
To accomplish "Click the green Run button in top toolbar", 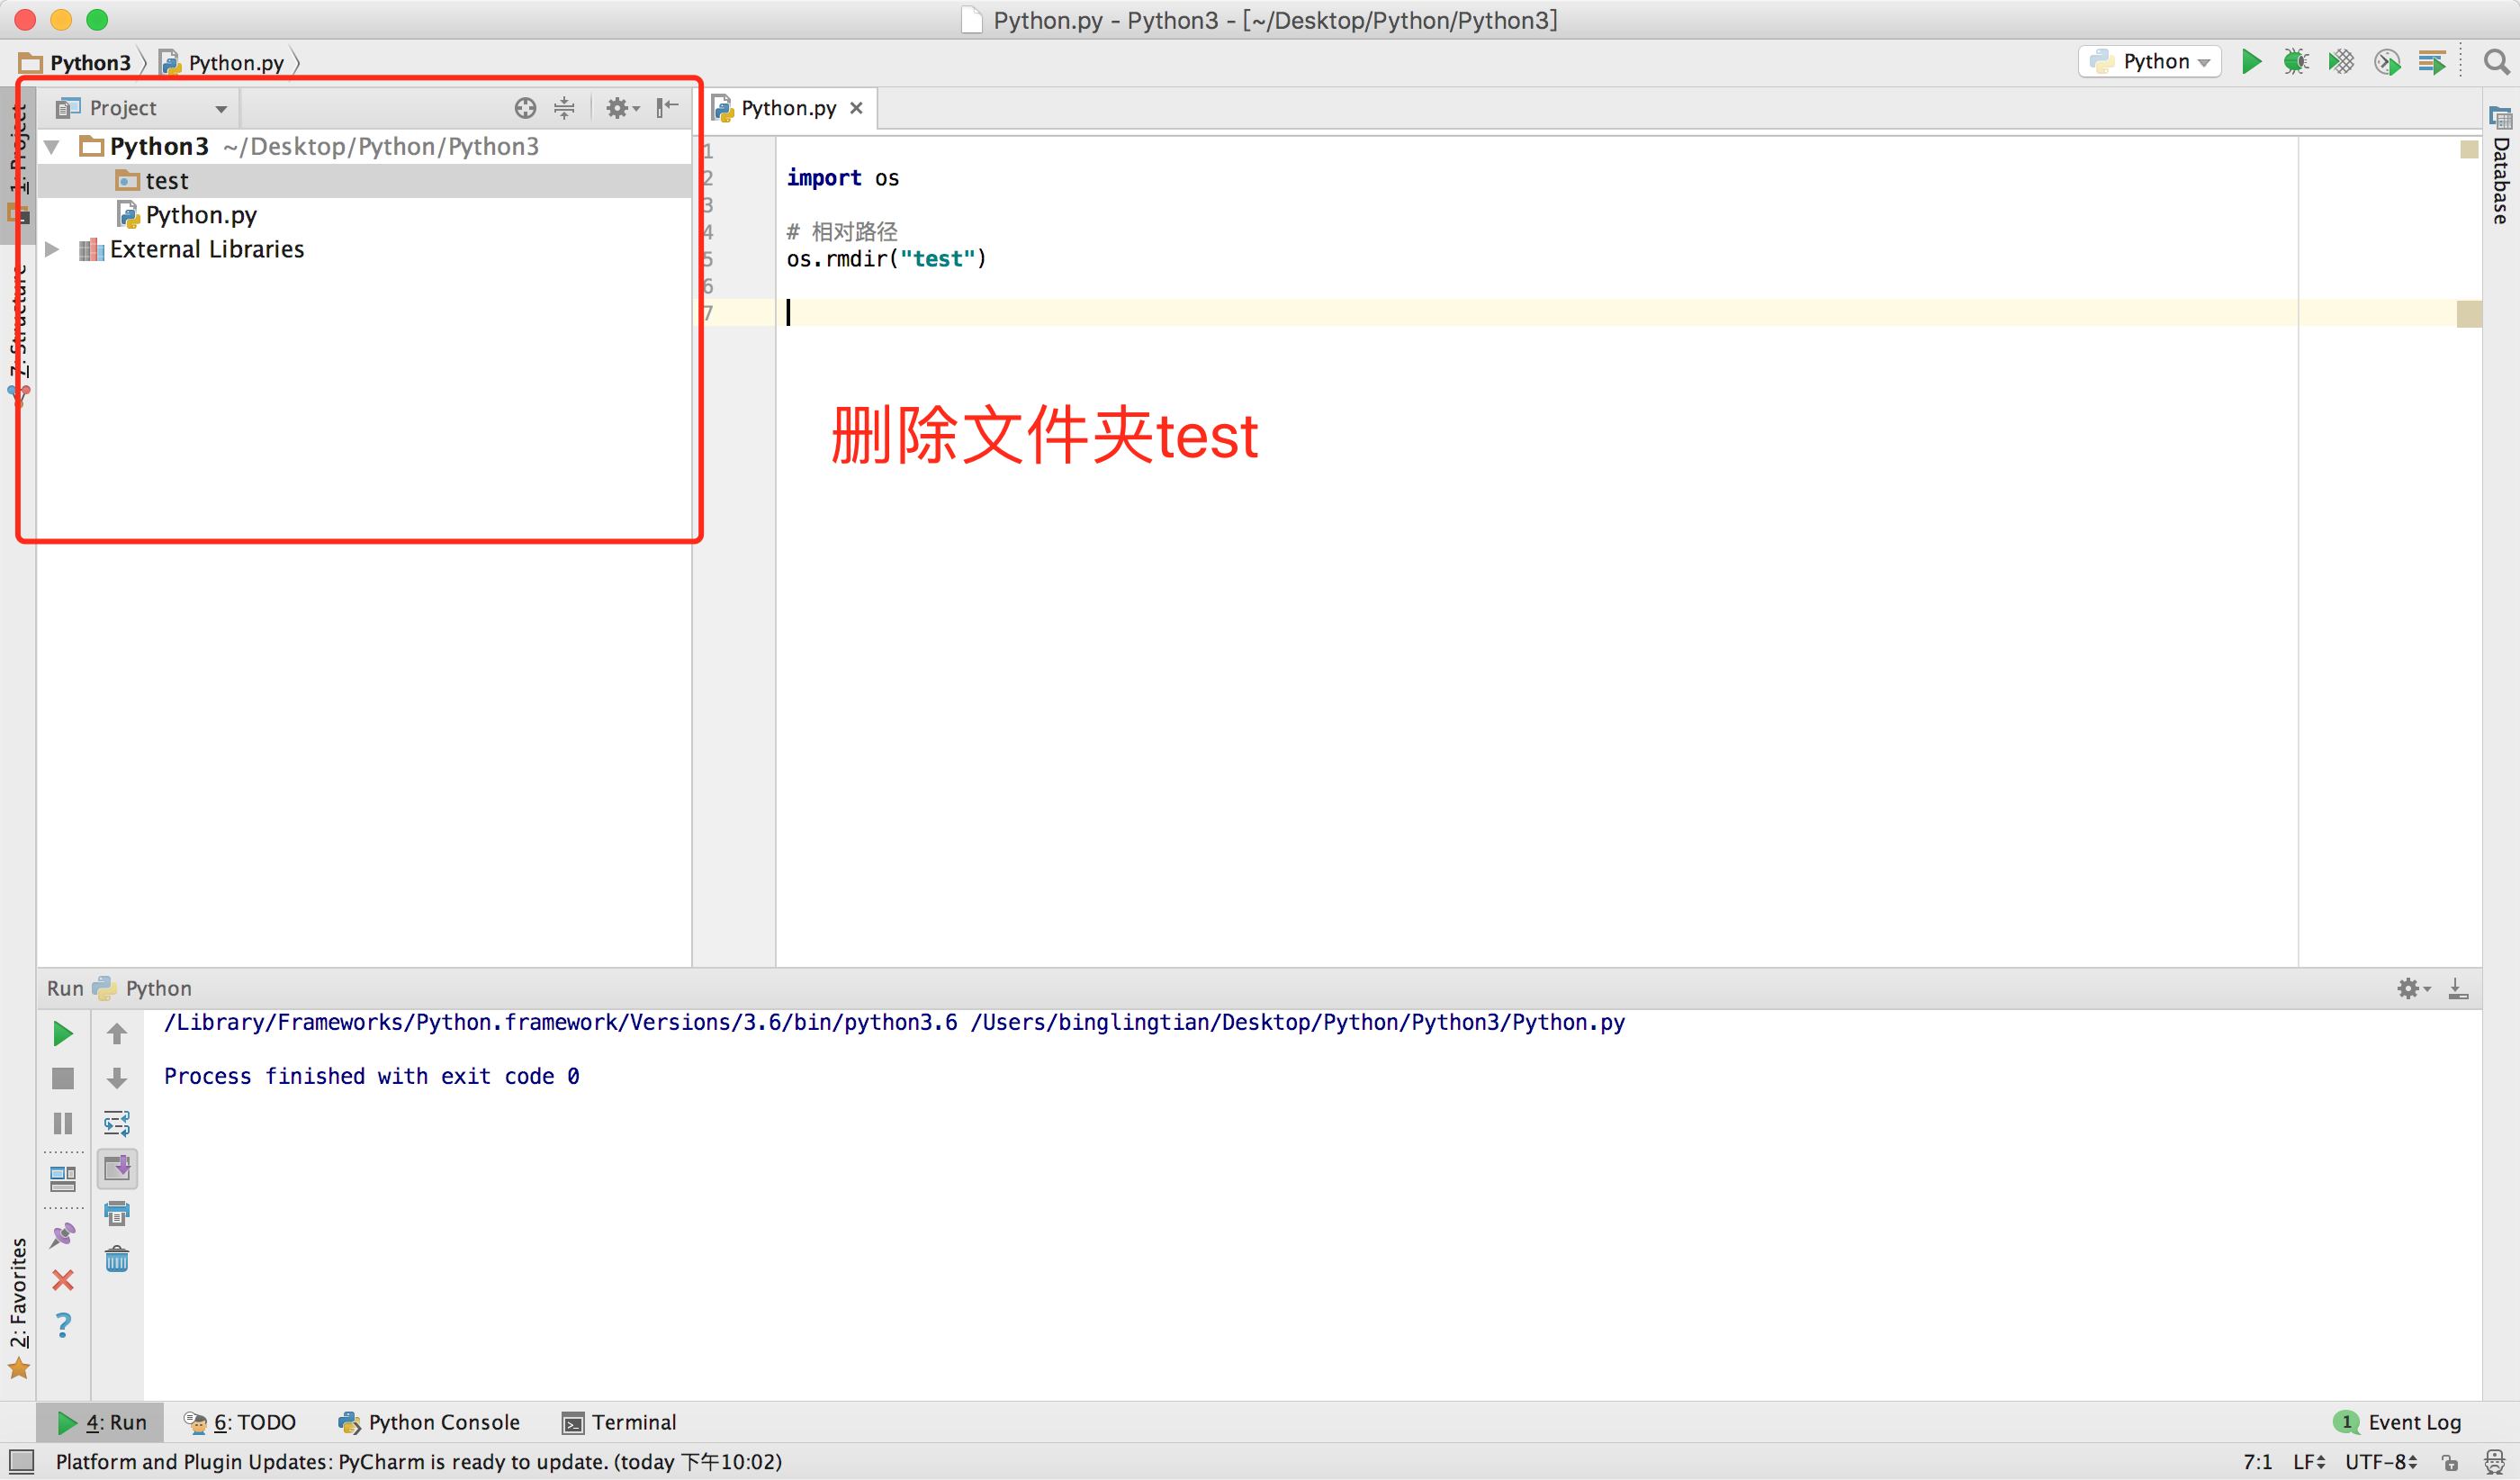I will (x=2251, y=62).
